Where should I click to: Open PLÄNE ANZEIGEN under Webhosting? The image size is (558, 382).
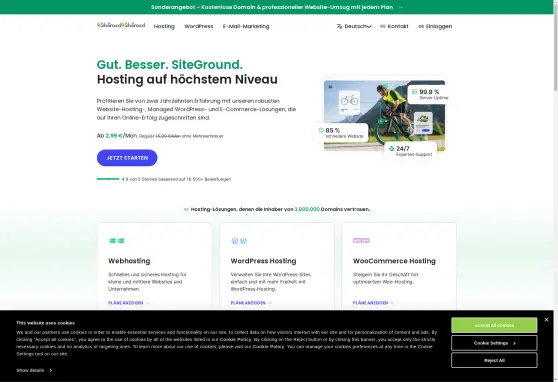coord(129,303)
